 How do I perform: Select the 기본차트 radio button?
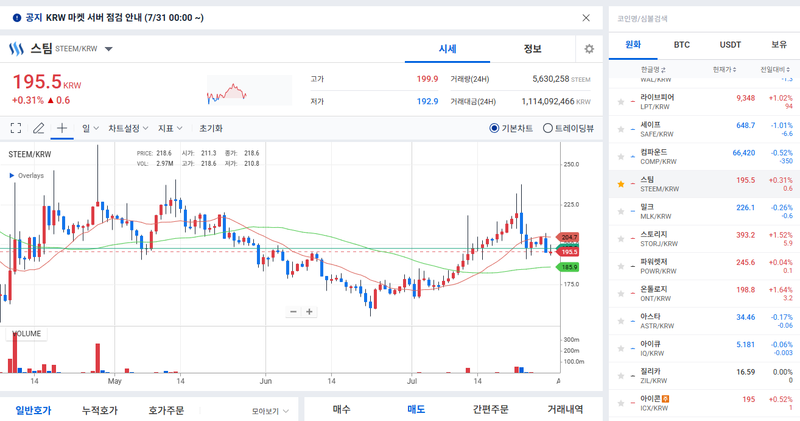coord(494,128)
